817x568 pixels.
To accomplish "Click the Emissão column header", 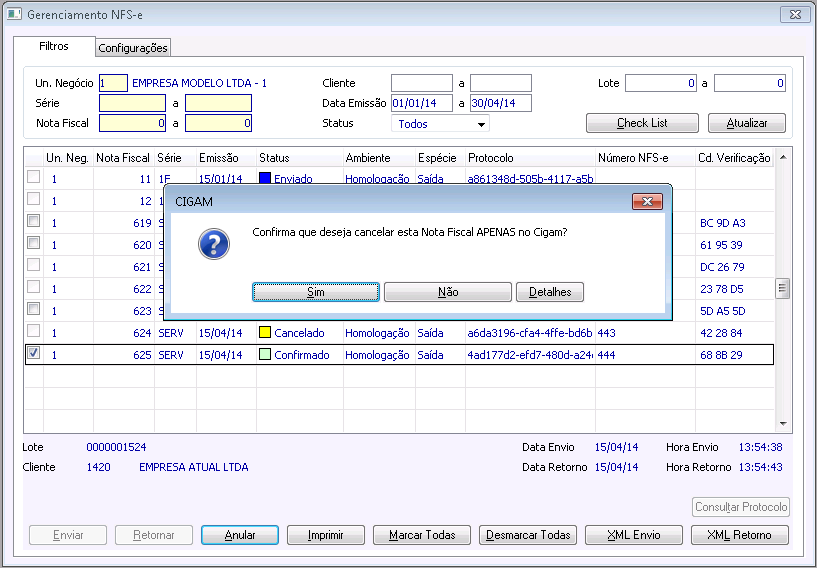I will coord(226,158).
